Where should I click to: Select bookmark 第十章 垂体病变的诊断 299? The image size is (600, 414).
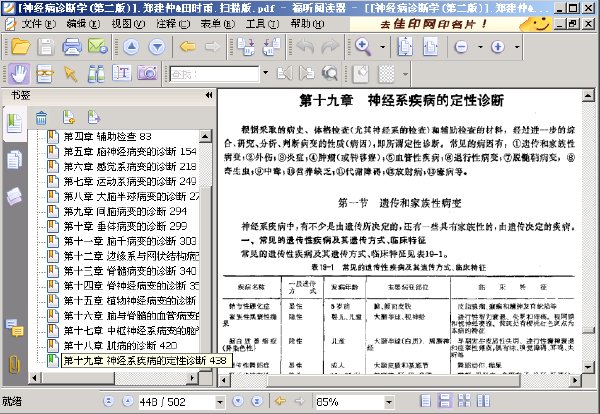[125, 226]
